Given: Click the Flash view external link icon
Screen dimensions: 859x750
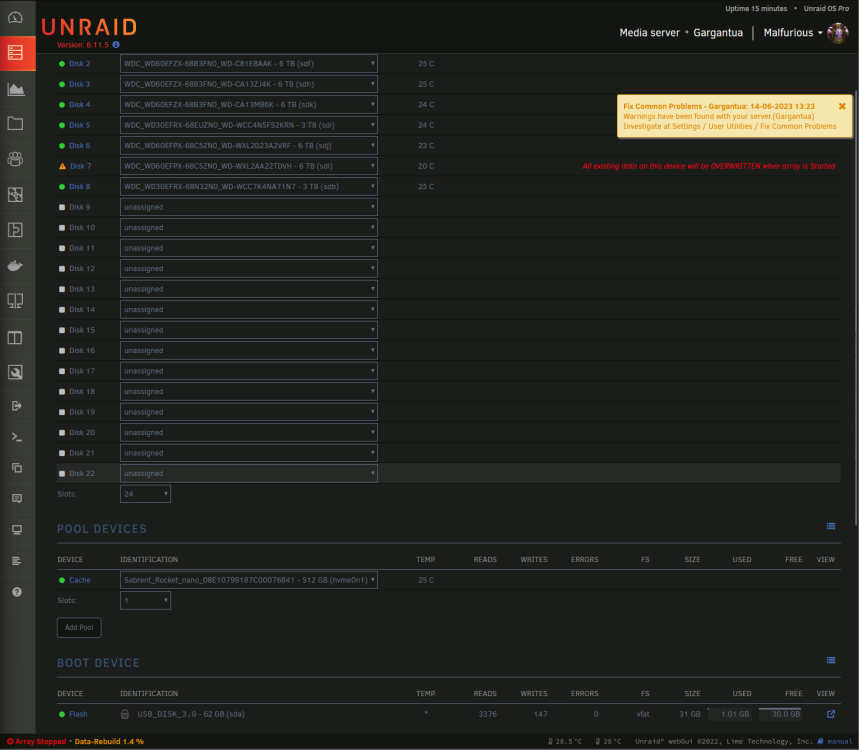Looking at the screenshot, I should pyautogui.click(x=831, y=714).
